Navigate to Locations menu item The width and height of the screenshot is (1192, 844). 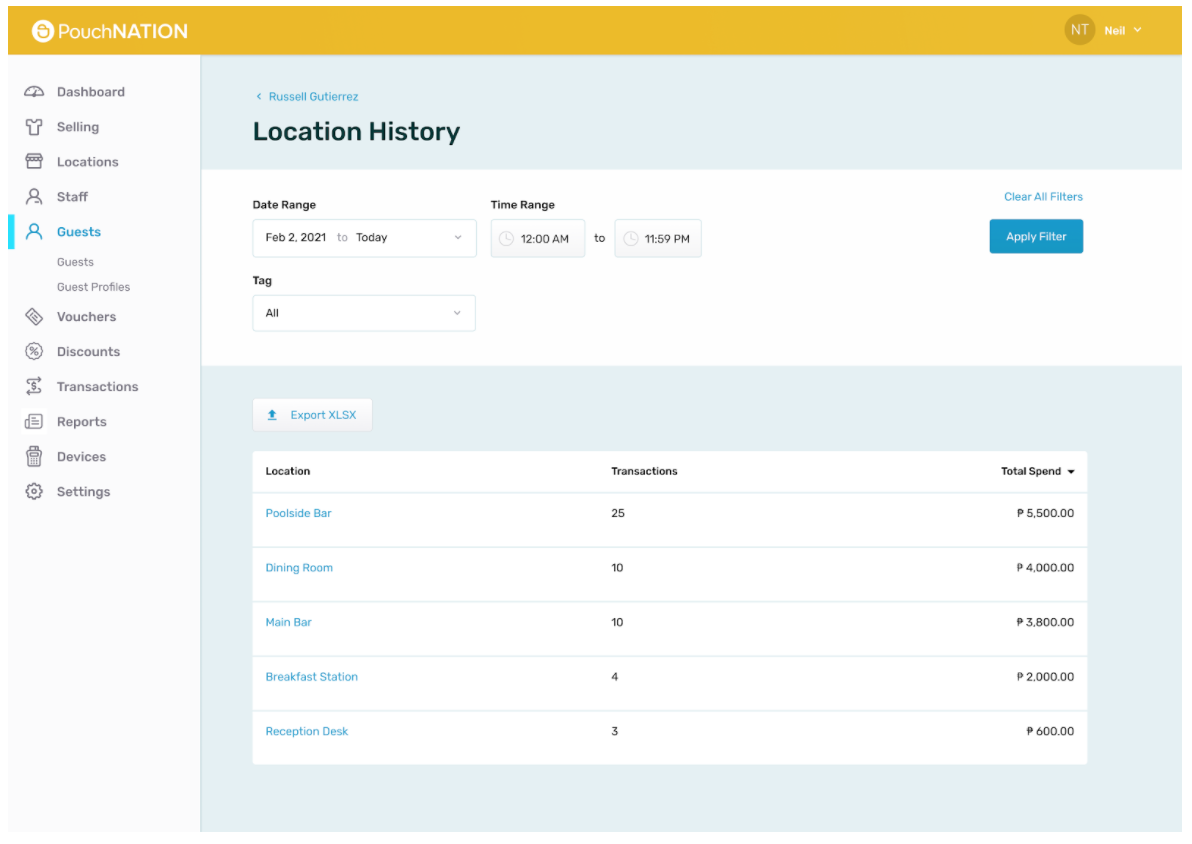tap(87, 162)
